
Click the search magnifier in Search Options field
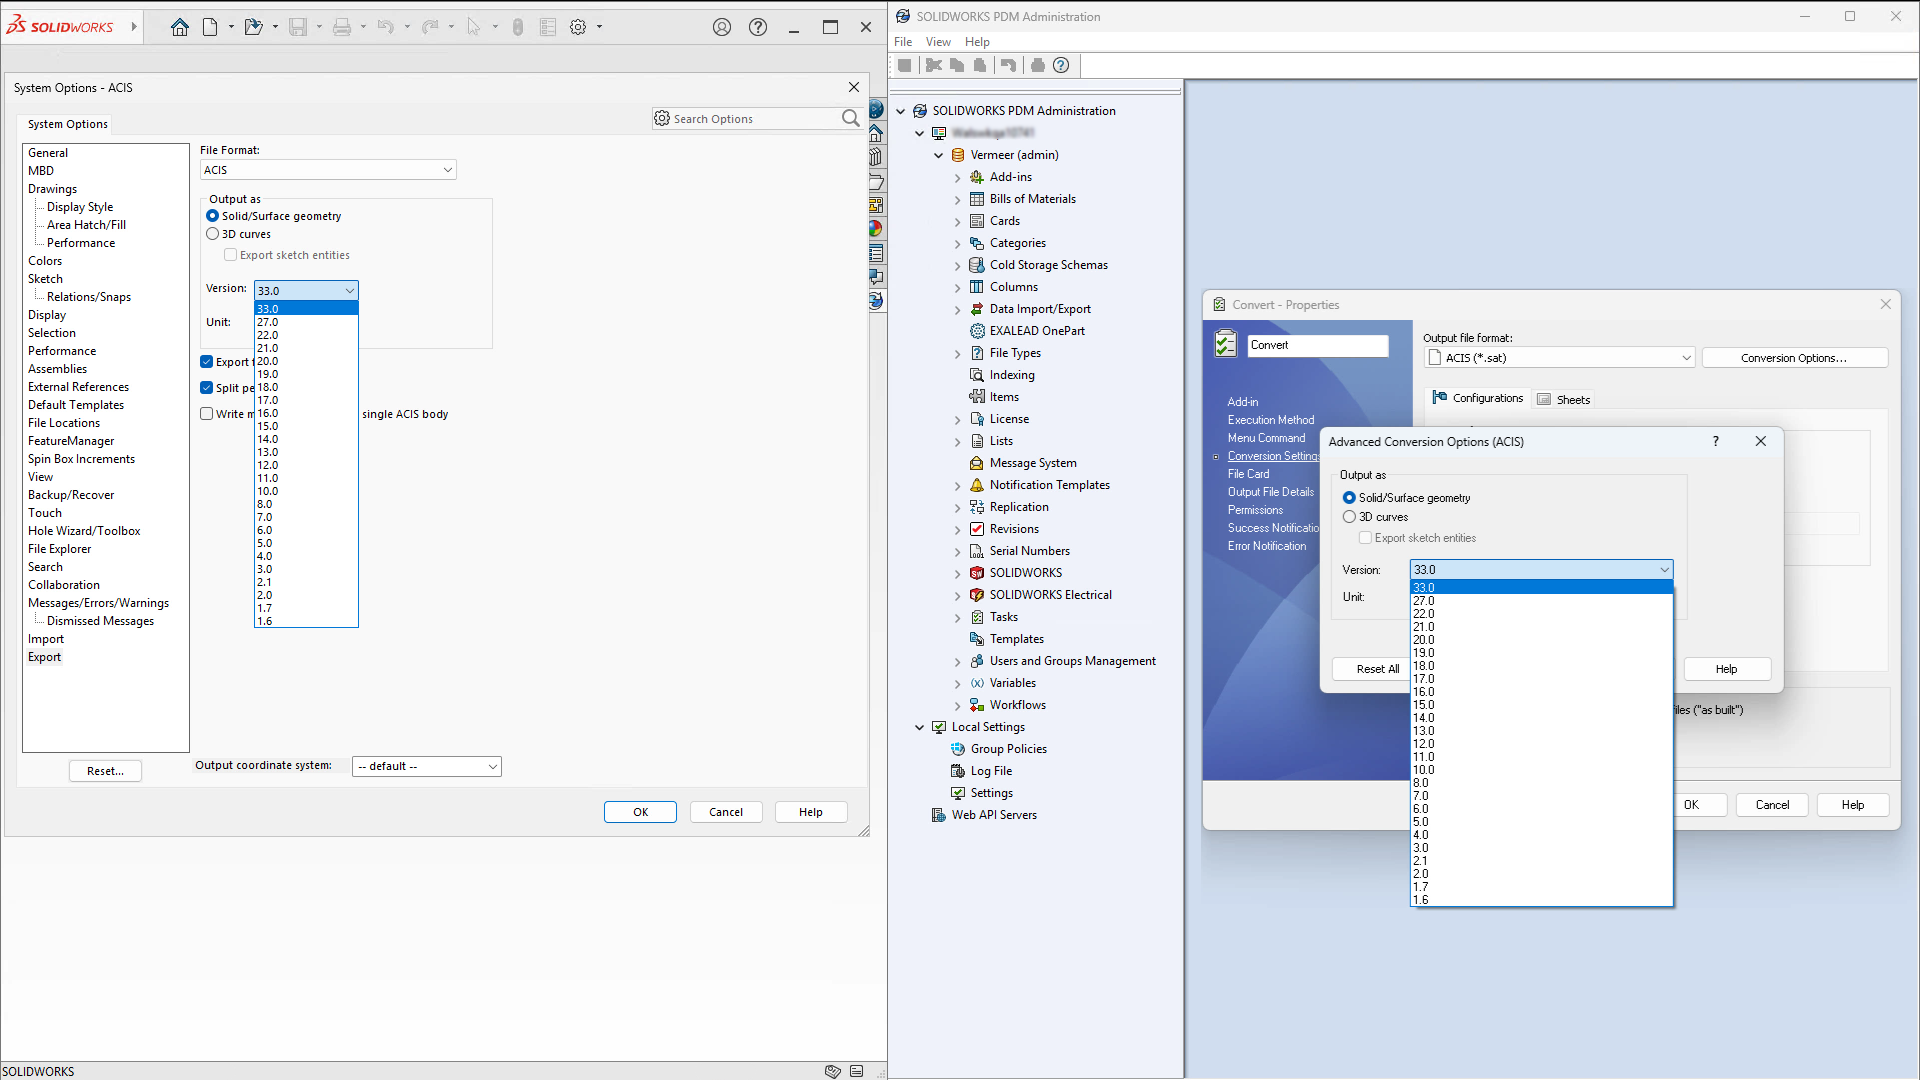(x=850, y=118)
